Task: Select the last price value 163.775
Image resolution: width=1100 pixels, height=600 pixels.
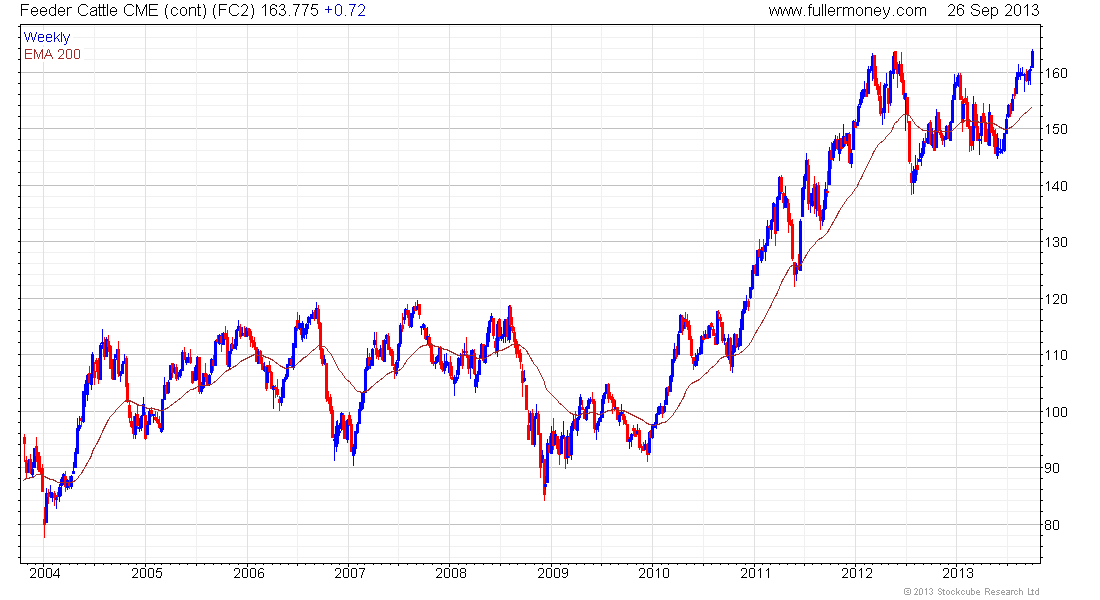Action: (290, 11)
